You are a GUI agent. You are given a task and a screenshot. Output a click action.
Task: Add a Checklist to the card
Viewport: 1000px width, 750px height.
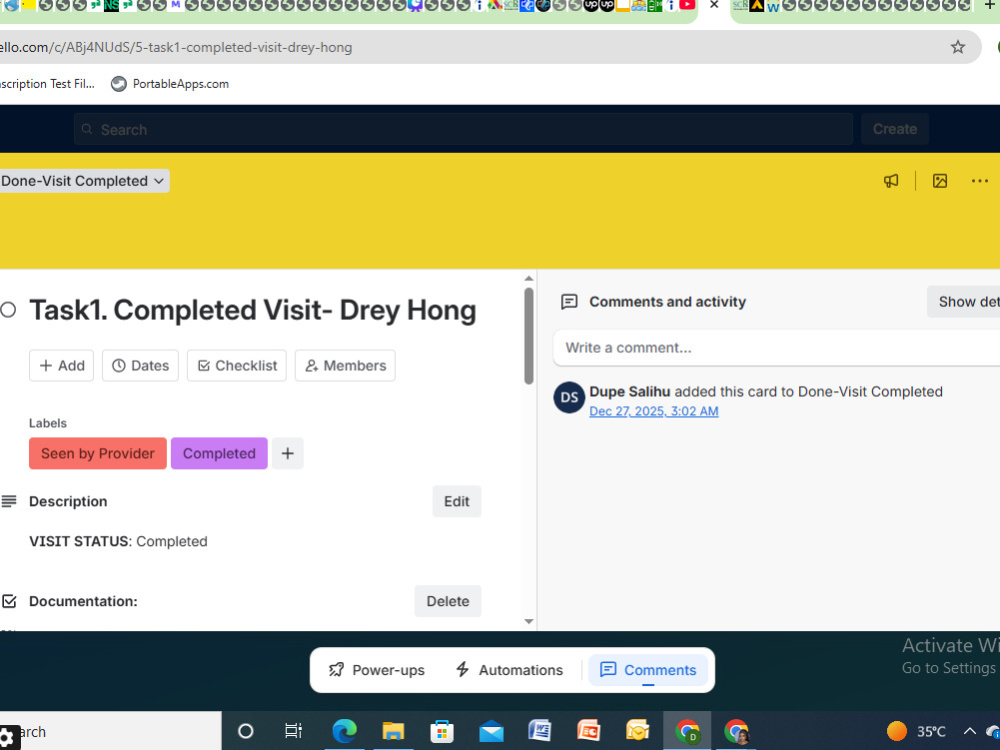pos(237,365)
